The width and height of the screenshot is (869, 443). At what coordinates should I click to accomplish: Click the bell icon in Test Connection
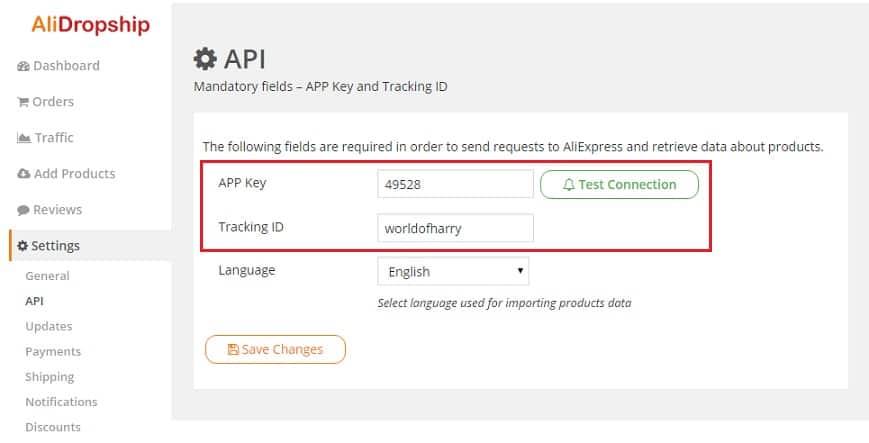coord(569,185)
